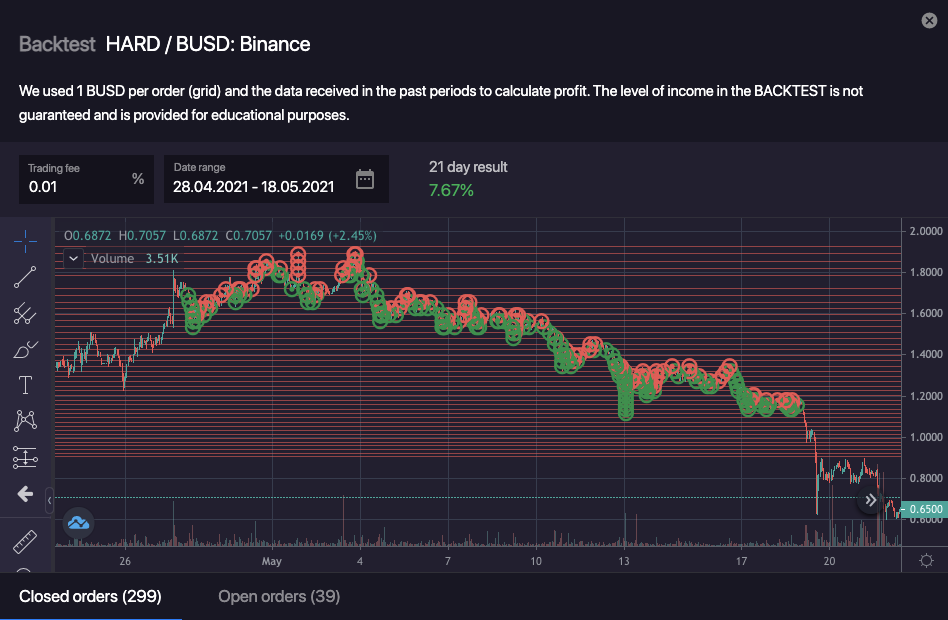Select the pitchfork drawing tool
This screenshot has height=620, width=948.
click(x=25, y=314)
